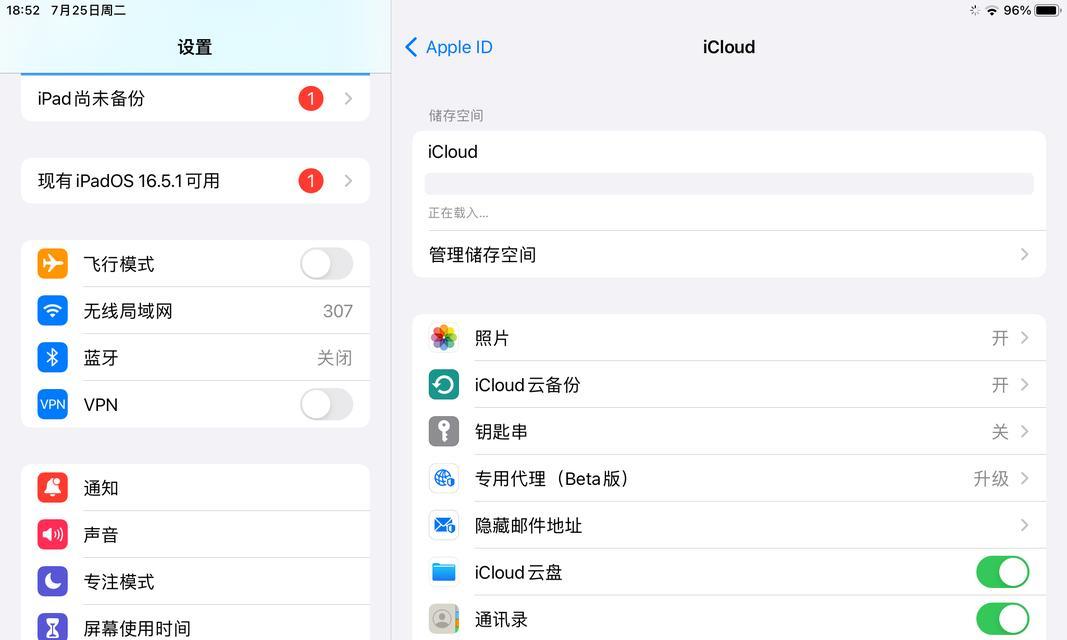This screenshot has height=640, width=1067.
Task: Open 声音 sounds settings
Action: point(195,535)
